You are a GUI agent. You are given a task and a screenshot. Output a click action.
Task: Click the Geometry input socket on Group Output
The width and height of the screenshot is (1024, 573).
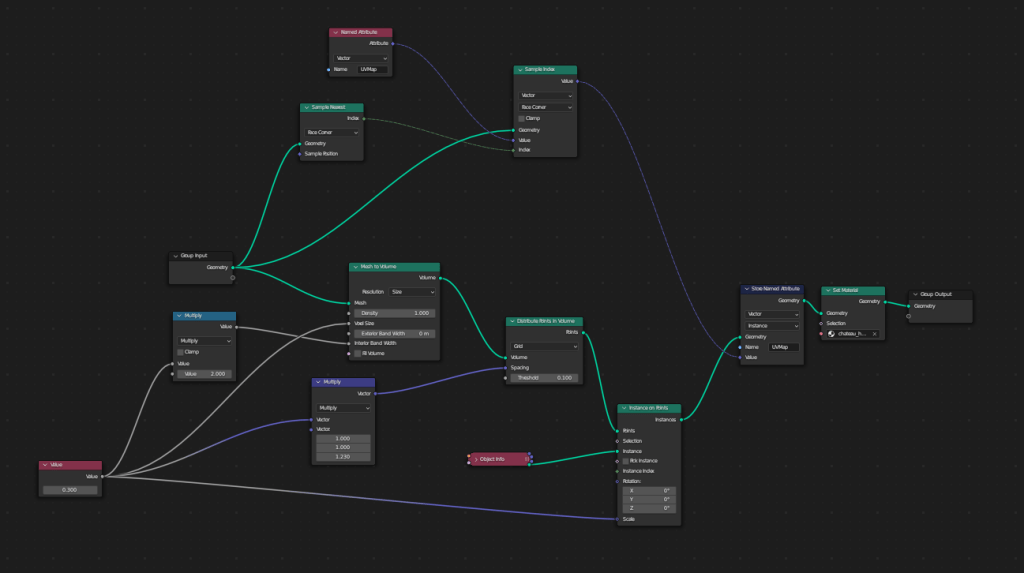[x=909, y=306]
